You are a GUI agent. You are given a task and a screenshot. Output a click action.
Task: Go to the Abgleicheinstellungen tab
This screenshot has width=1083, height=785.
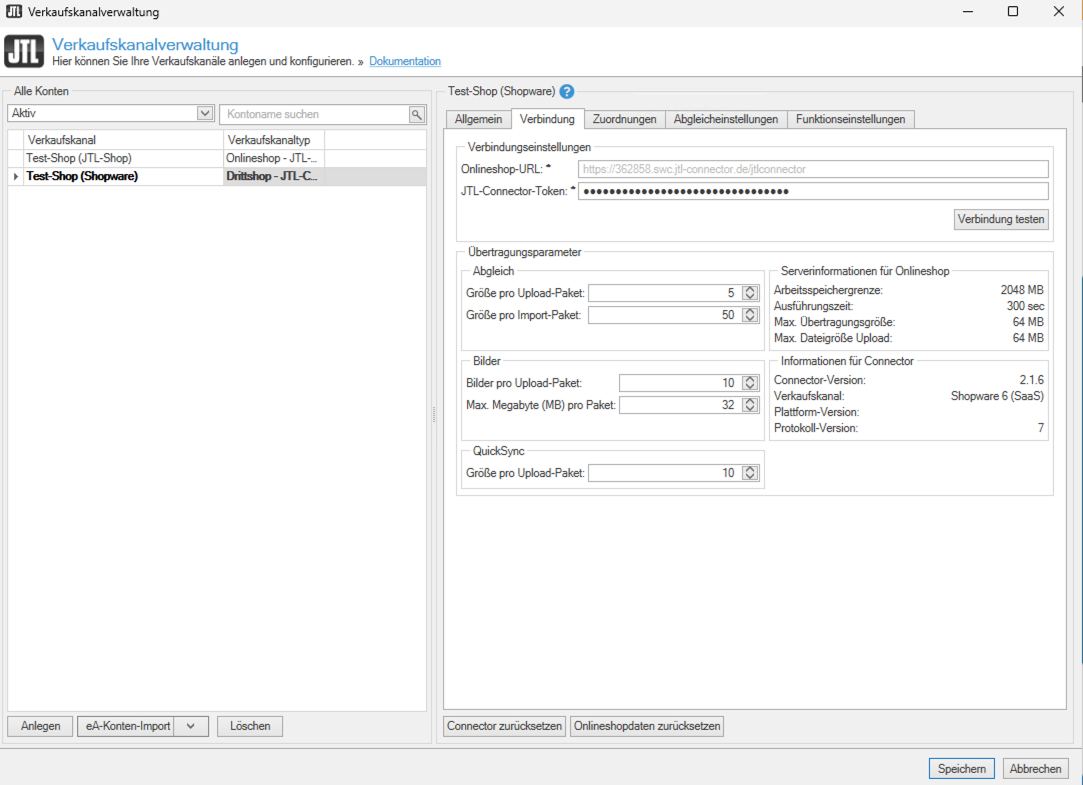click(725, 119)
